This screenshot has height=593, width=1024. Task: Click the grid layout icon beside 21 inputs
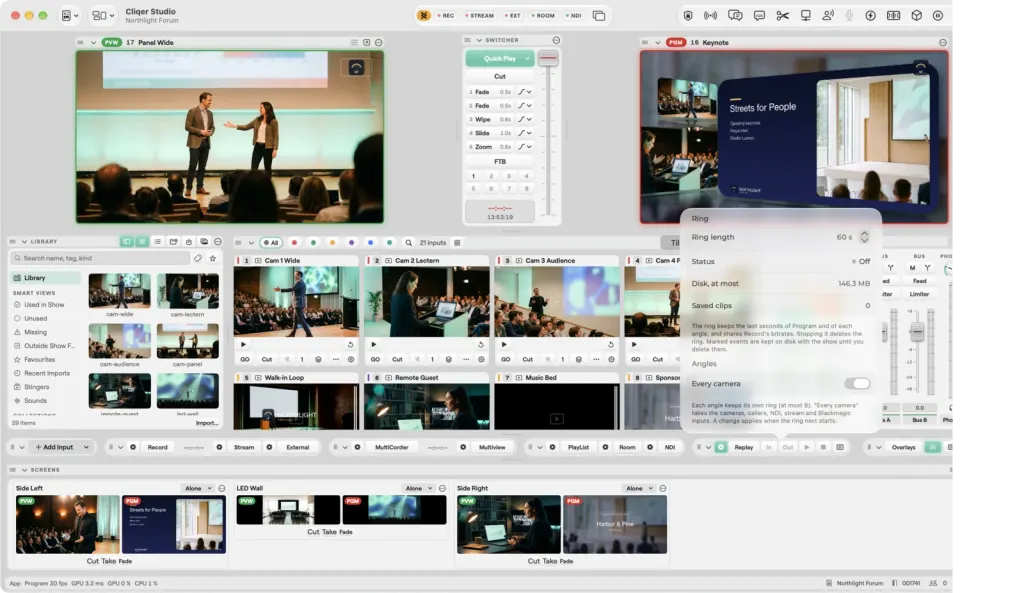click(457, 243)
